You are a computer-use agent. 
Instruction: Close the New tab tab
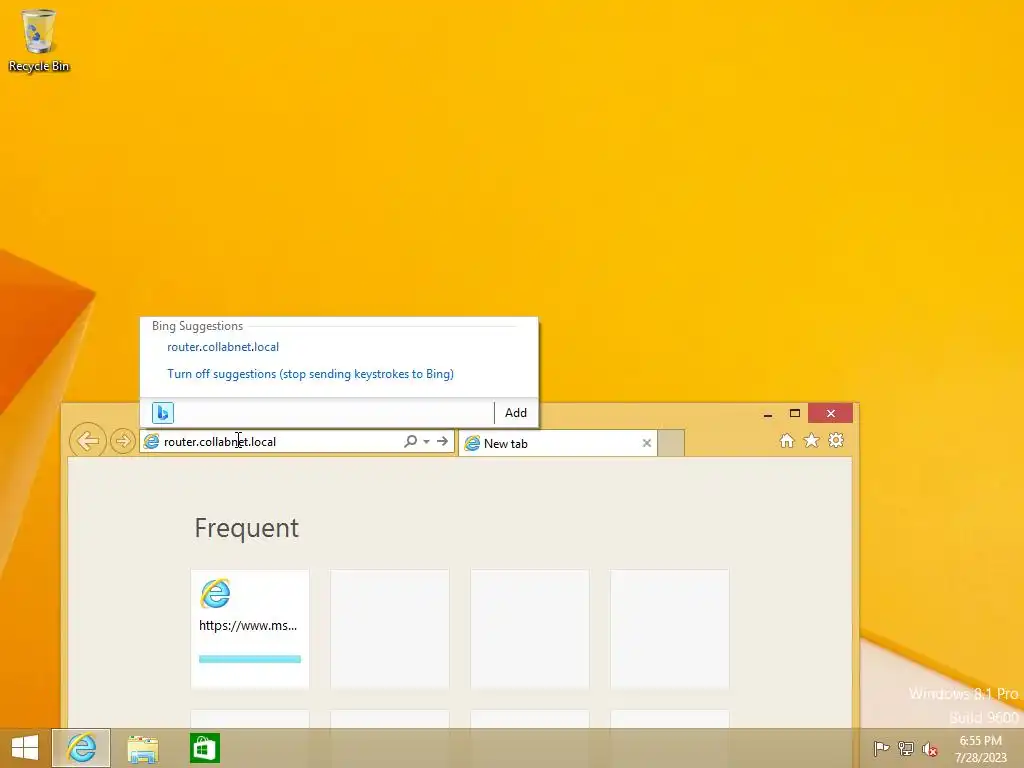click(647, 443)
